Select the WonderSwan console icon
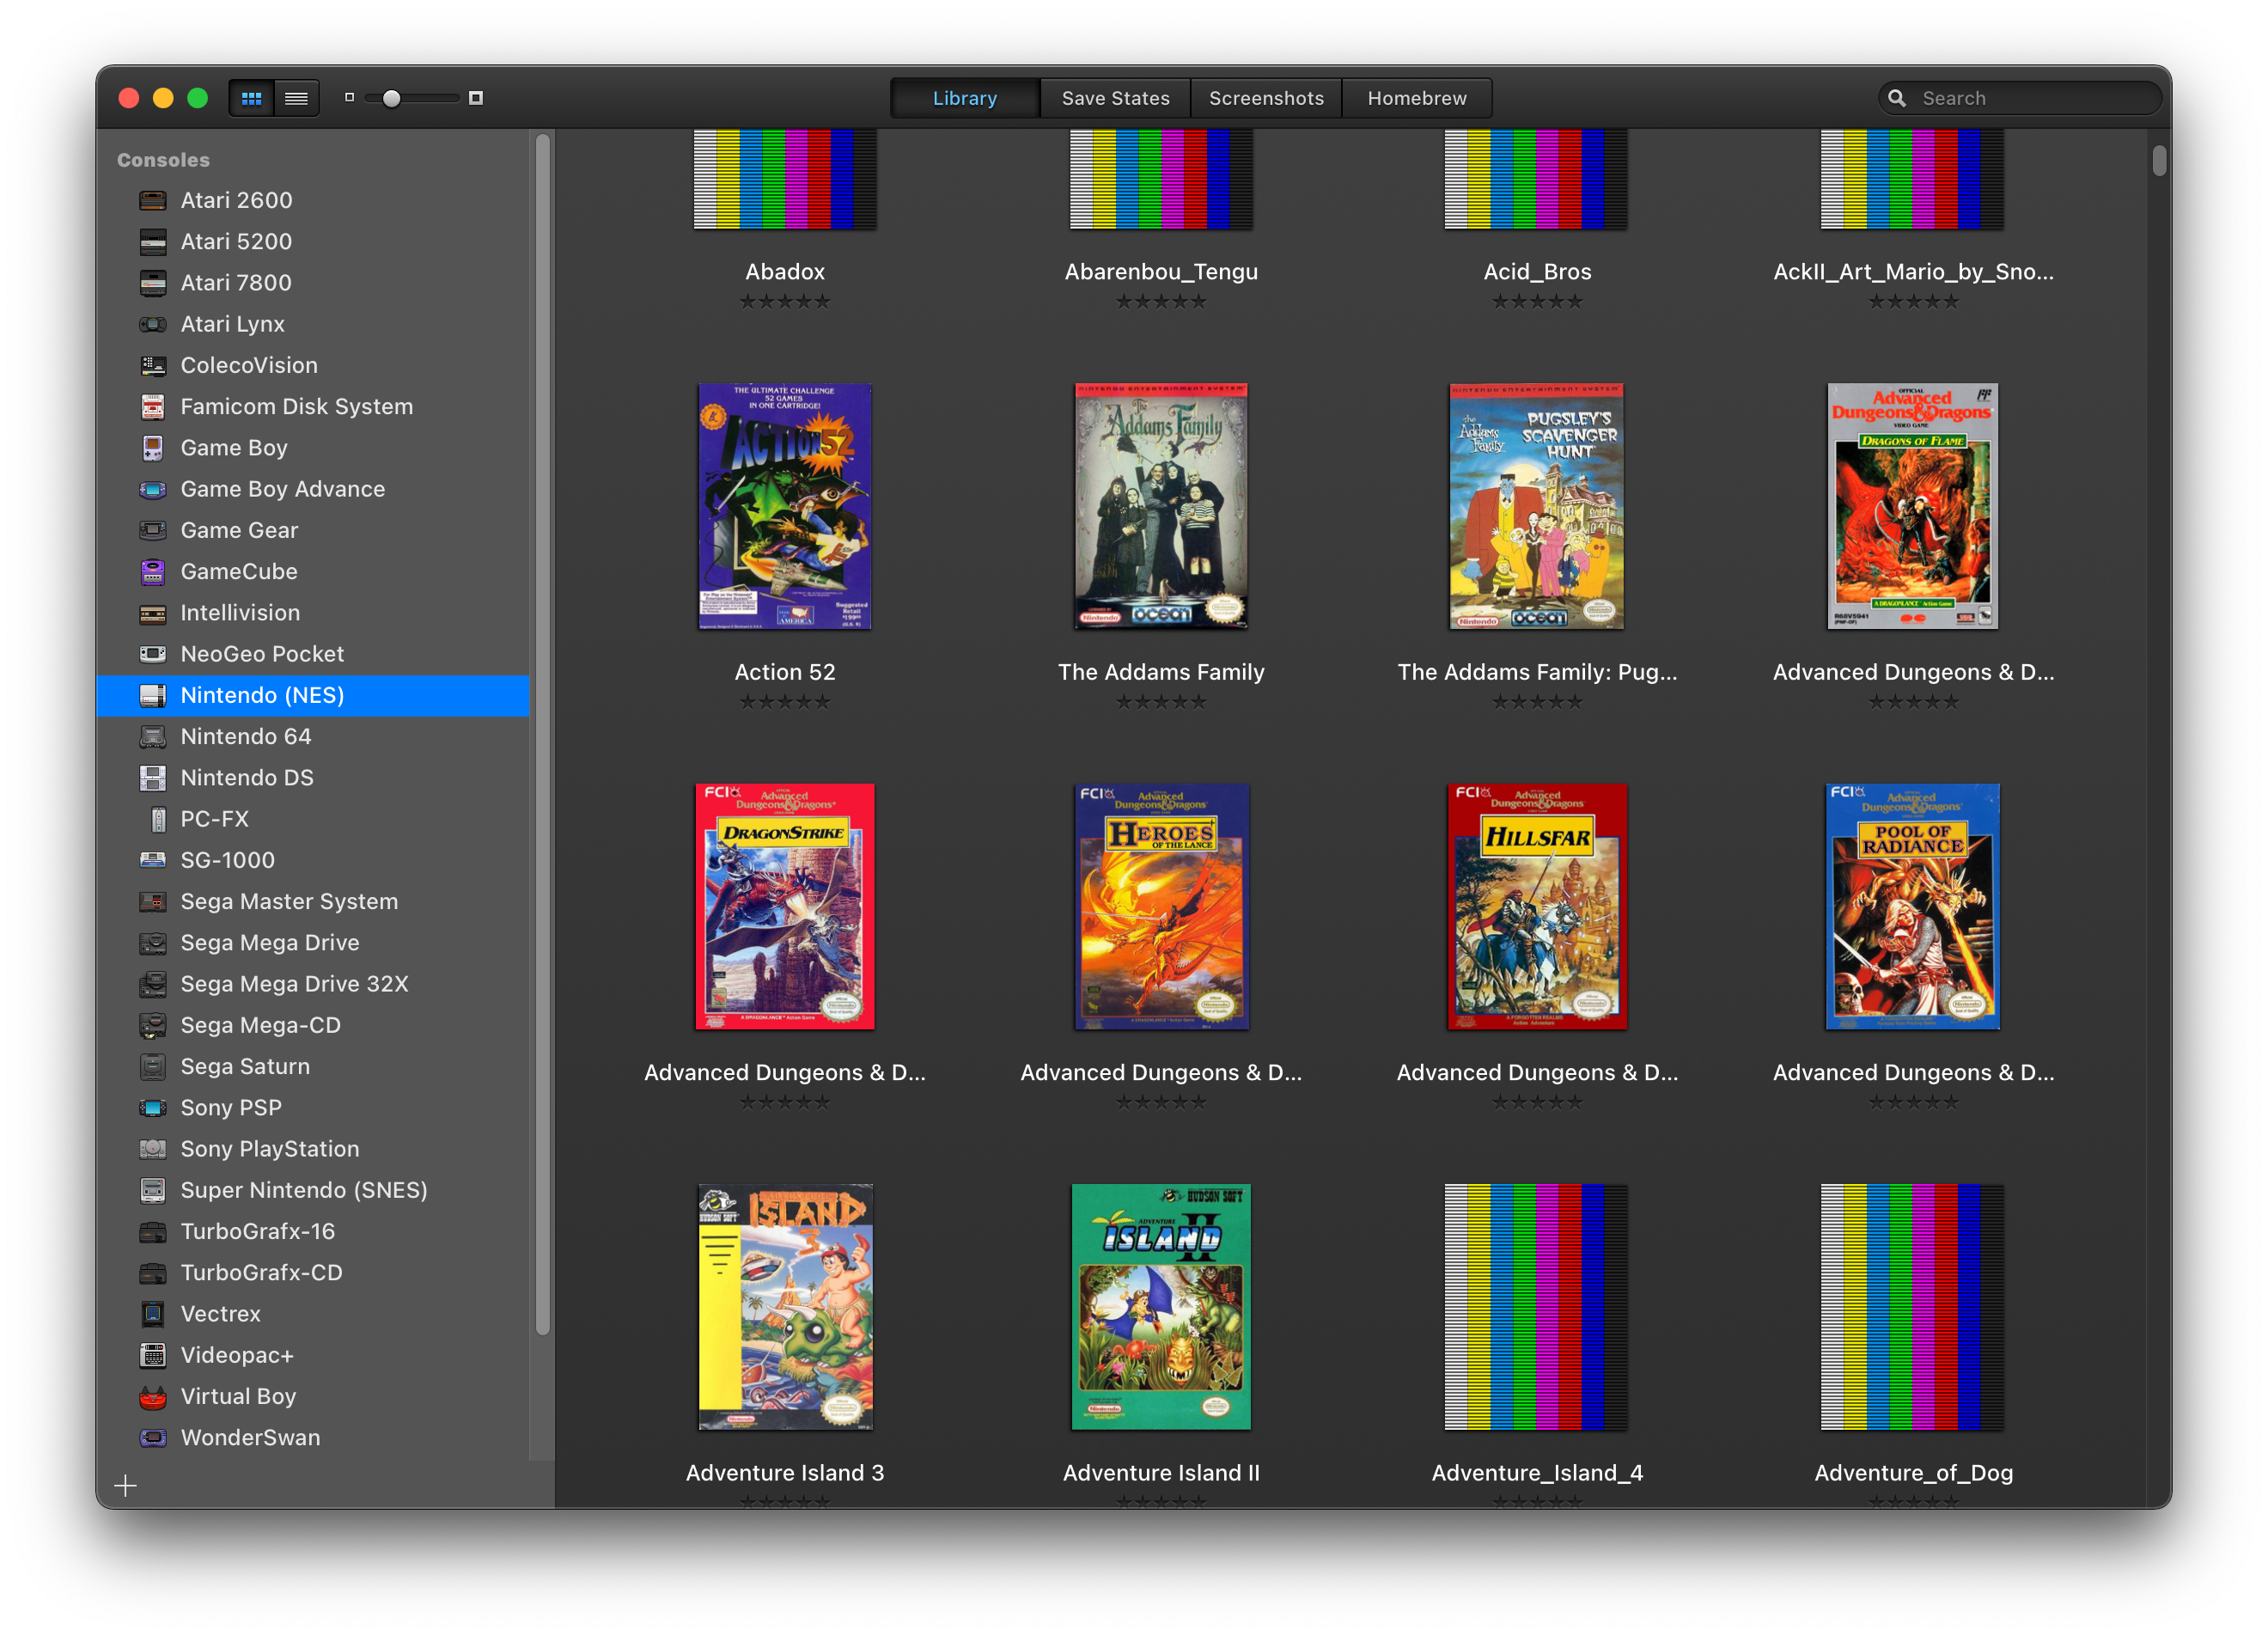Image resolution: width=2268 pixels, height=1636 pixels. [153, 1438]
